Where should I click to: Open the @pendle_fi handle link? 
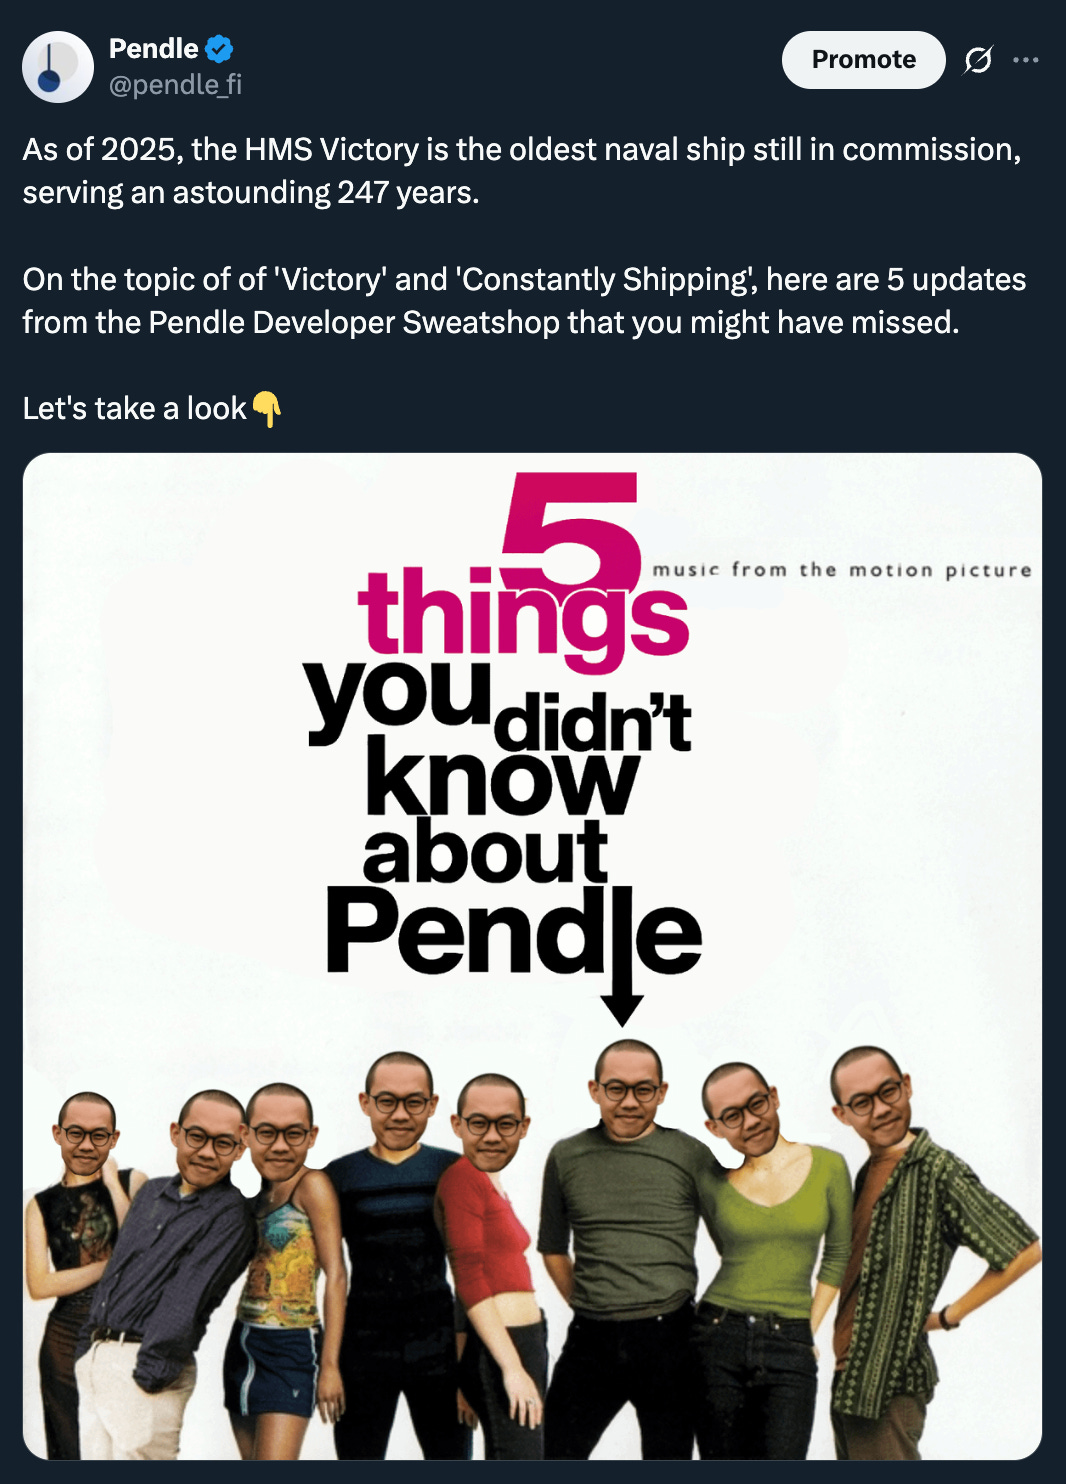tap(175, 85)
